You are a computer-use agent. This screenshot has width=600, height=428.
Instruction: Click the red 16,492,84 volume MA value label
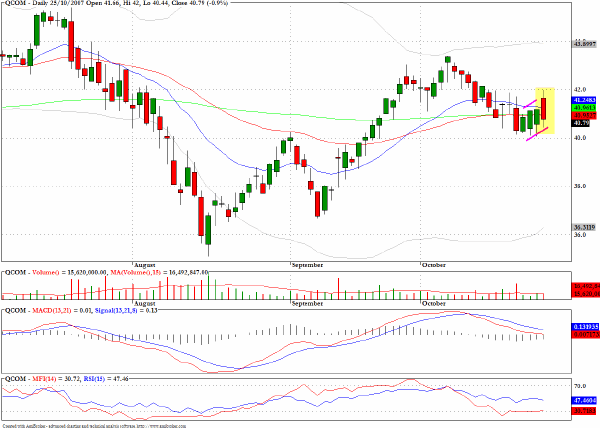tap(585, 286)
